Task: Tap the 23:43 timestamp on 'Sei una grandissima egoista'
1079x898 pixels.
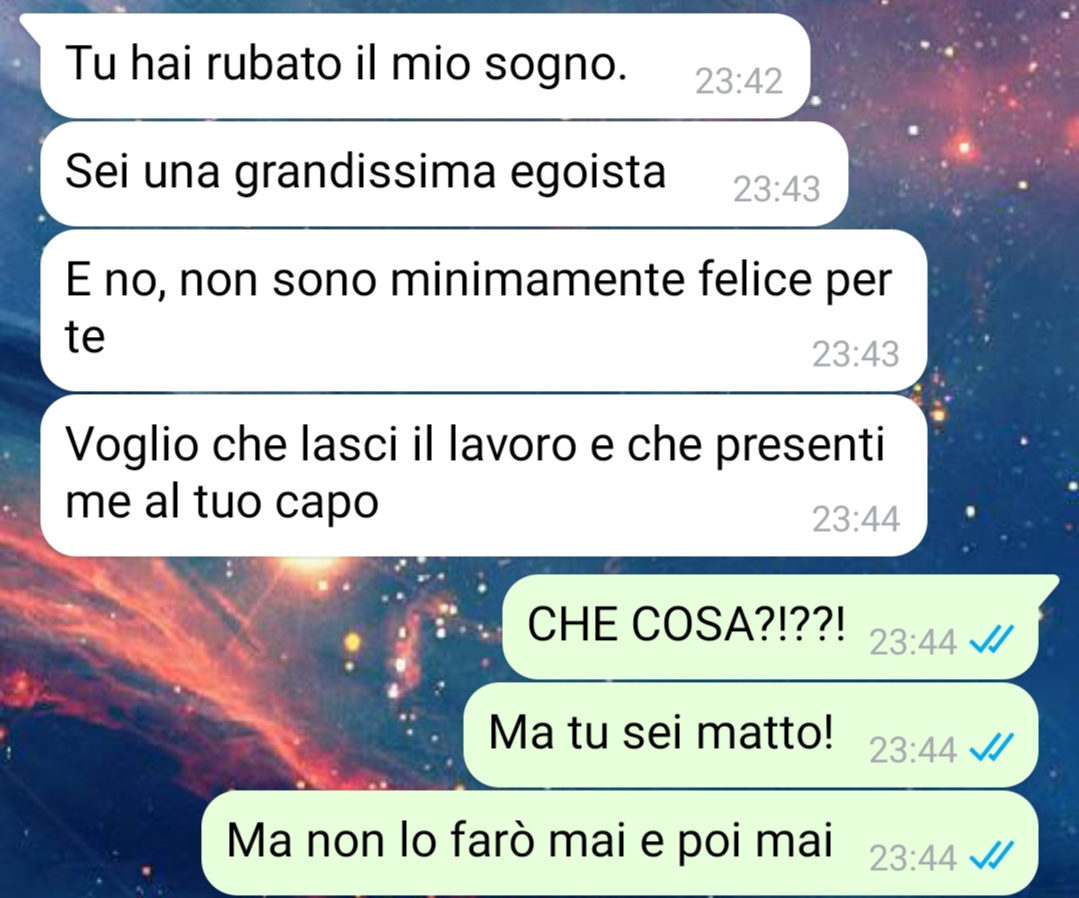Action: pyautogui.click(x=776, y=189)
